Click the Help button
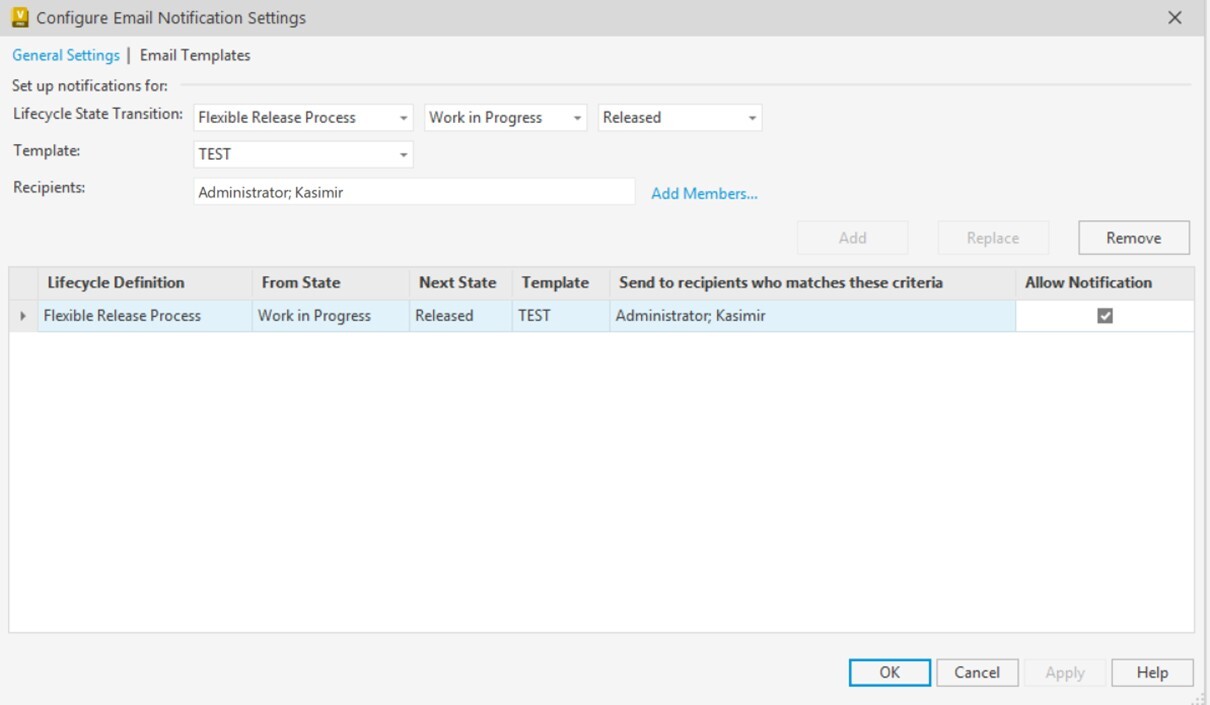Image resolution: width=1210 pixels, height=705 pixels. tap(1152, 673)
